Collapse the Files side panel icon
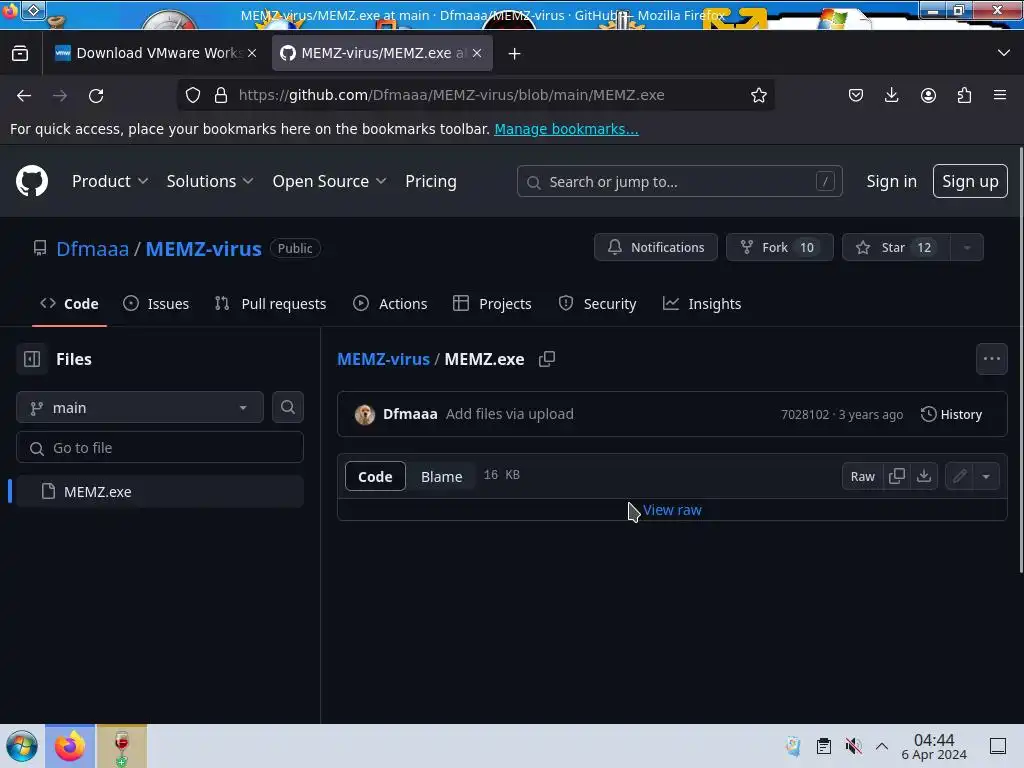 coord(32,359)
